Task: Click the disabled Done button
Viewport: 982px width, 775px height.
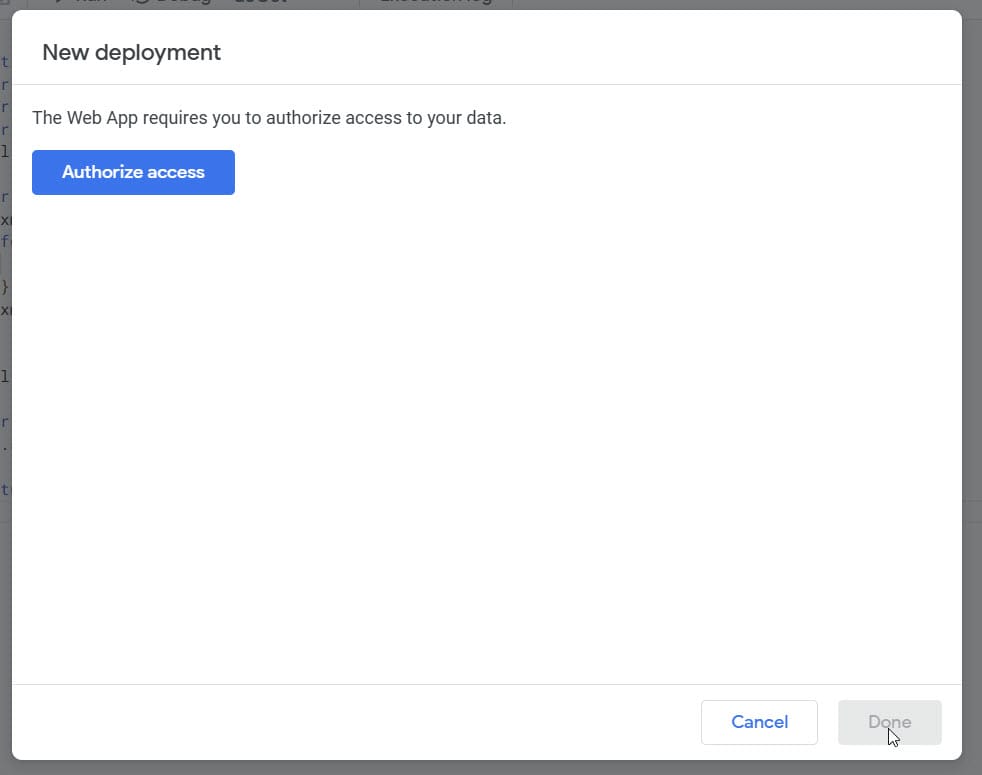Action: (x=888, y=722)
